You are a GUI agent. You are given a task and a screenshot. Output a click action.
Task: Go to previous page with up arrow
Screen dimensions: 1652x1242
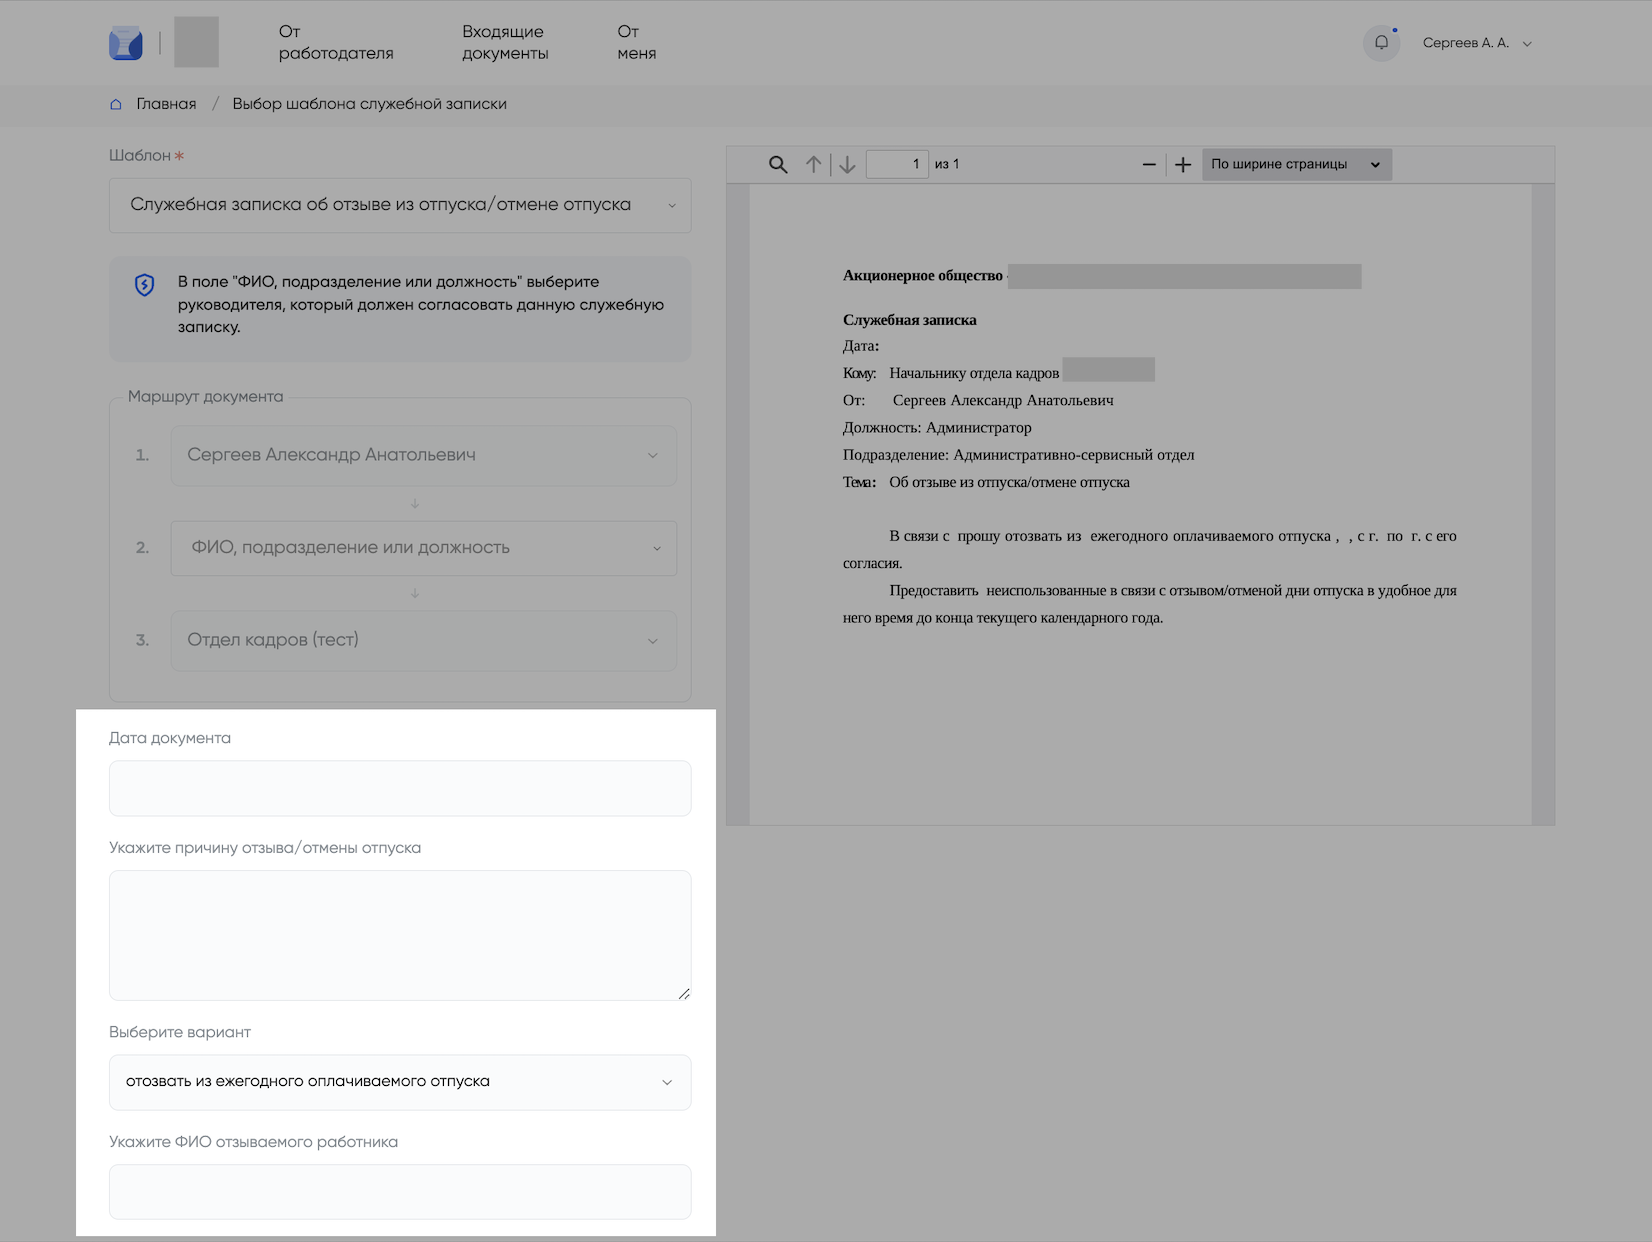pyautogui.click(x=814, y=165)
